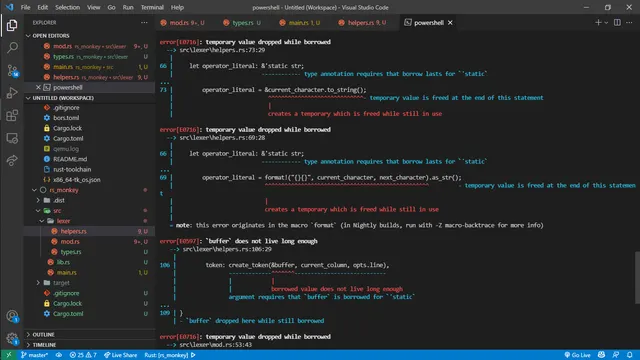Close the powershell tab

[x=450, y=23]
